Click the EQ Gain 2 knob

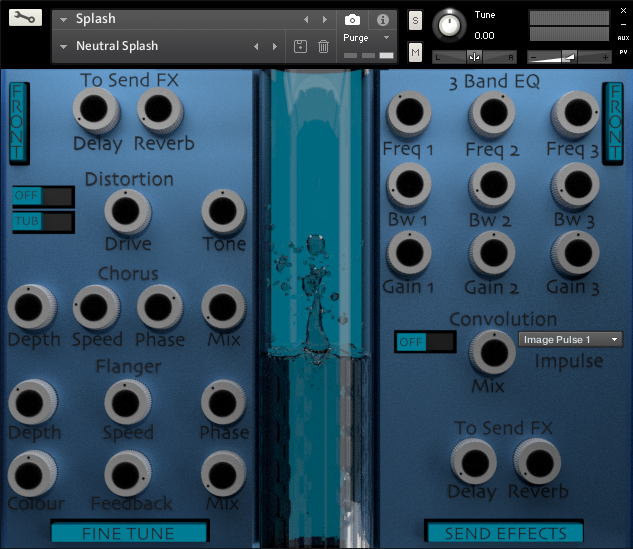point(491,254)
